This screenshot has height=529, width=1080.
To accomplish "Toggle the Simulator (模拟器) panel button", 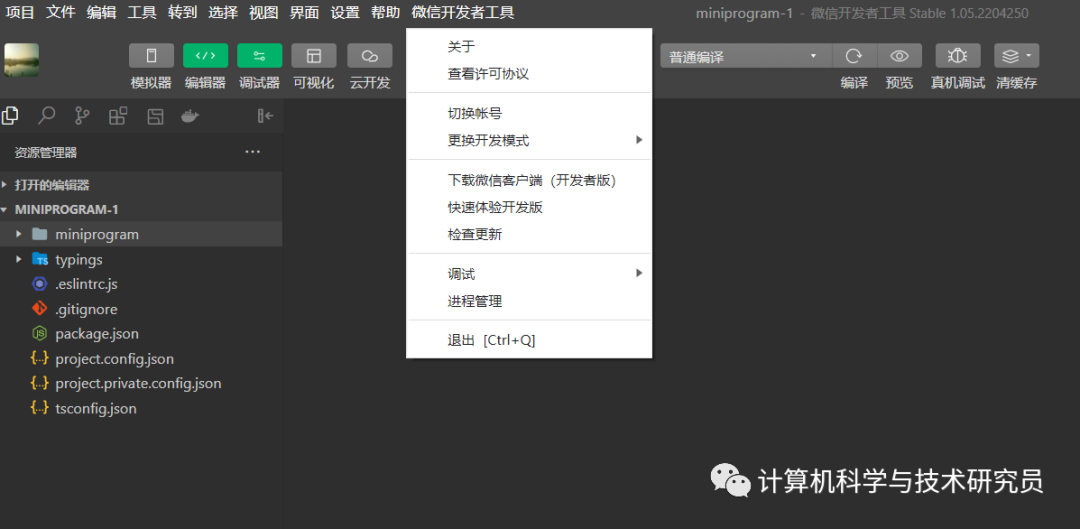I will [x=152, y=56].
